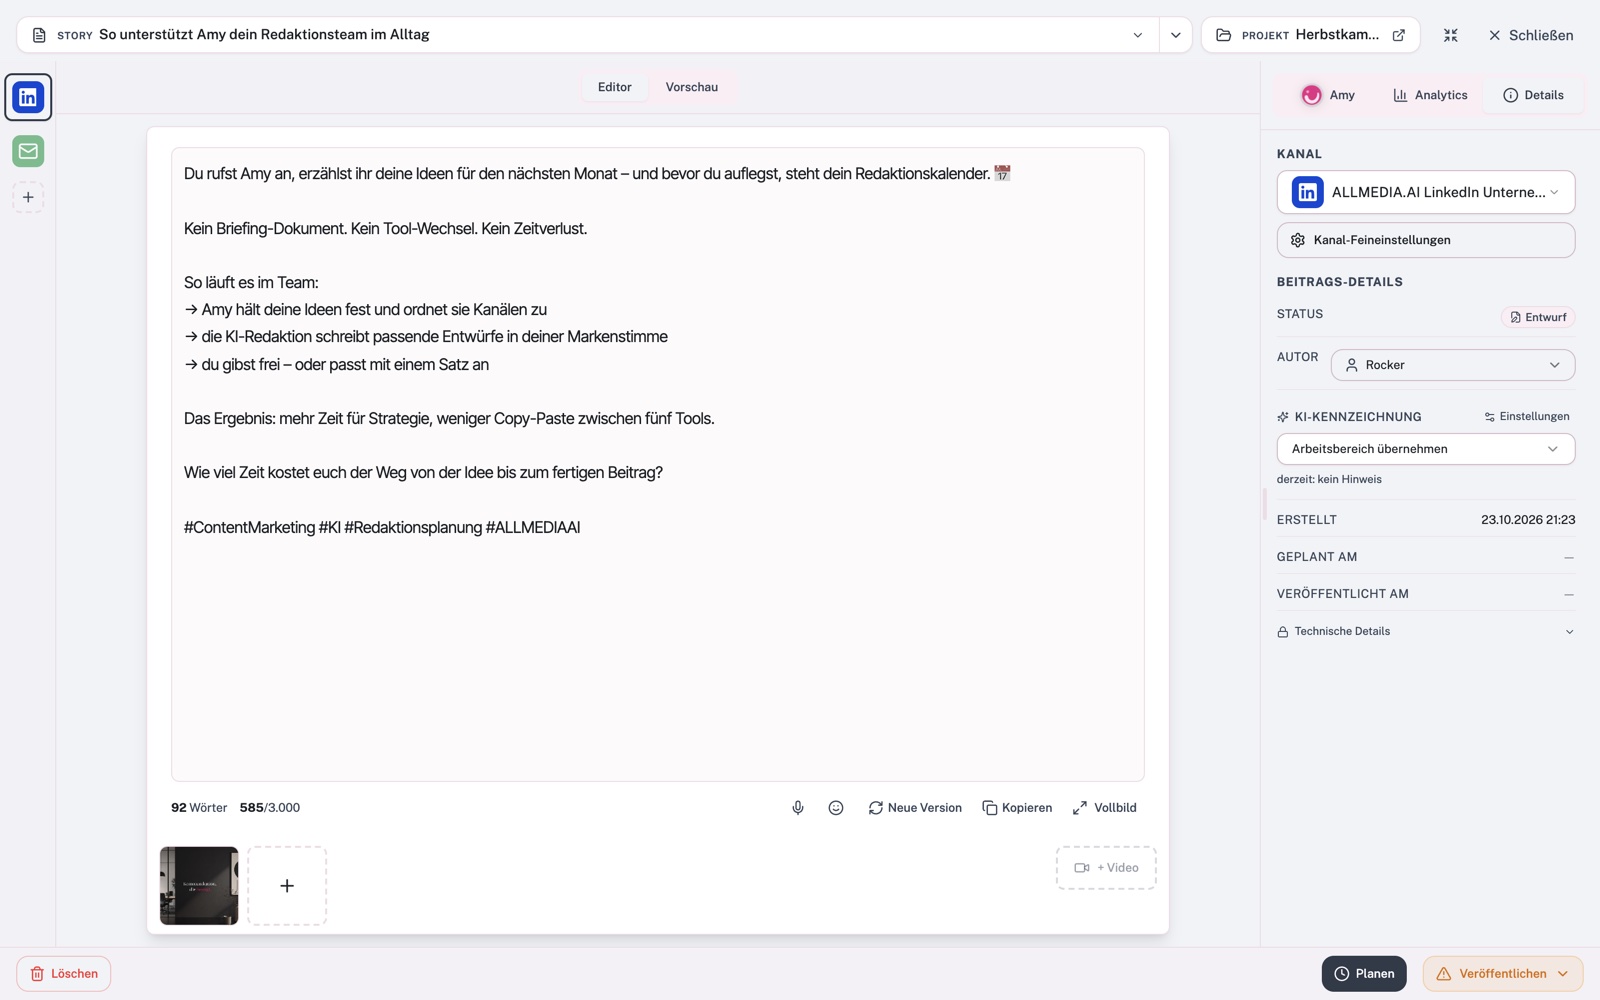Click the Löschen button
This screenshot has height=1000, width=1600.
[x=64, y=974]
